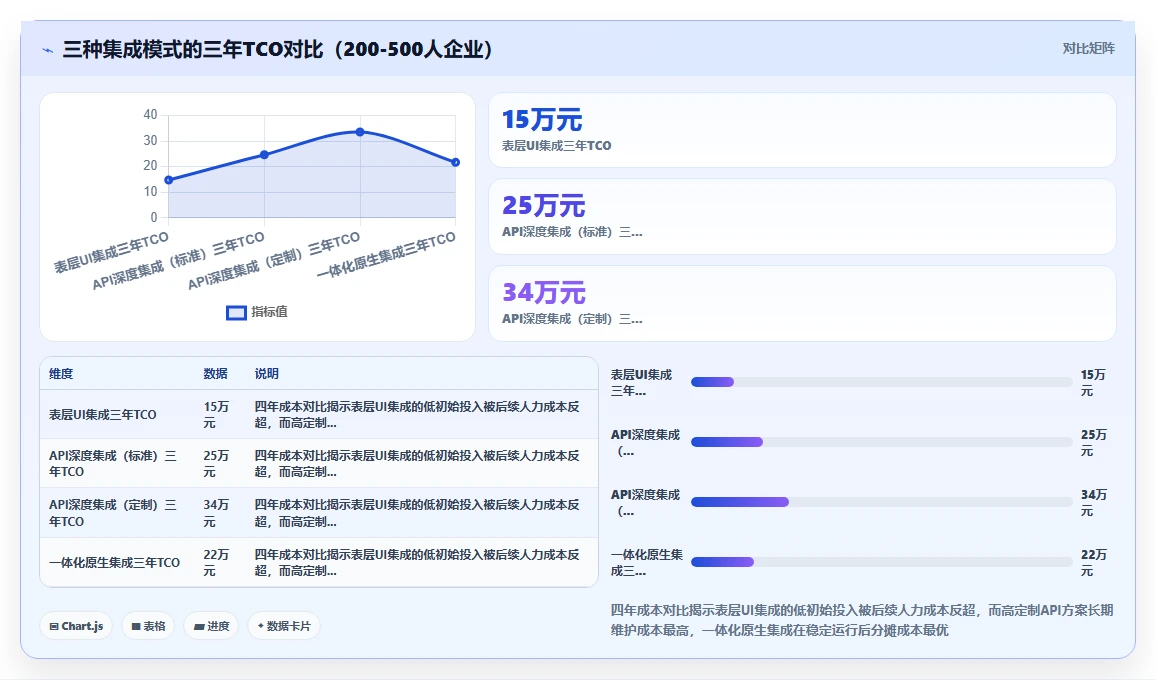
Task: Click the 数据 column header
Action: 215,374
